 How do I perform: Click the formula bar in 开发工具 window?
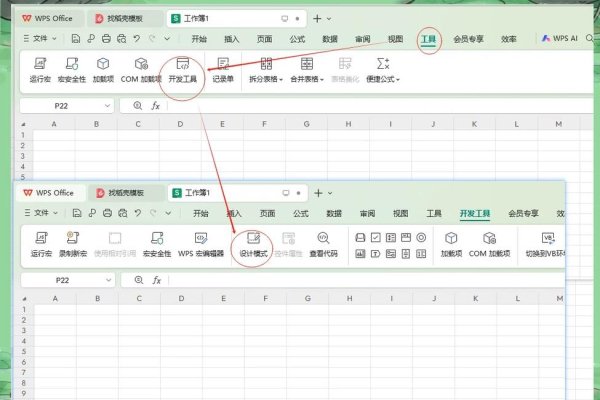pos(367,280)
